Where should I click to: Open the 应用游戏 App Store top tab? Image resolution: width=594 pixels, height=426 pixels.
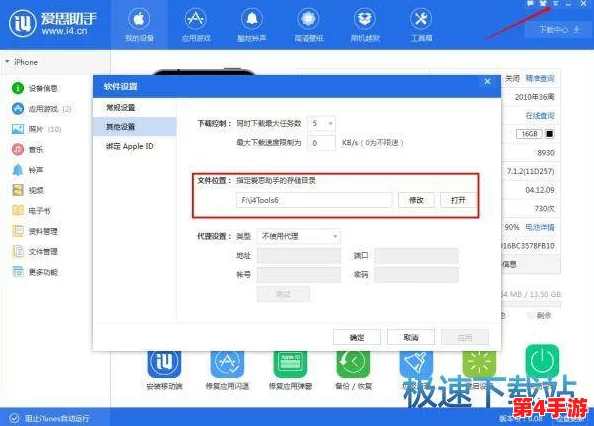click(195, 25)
